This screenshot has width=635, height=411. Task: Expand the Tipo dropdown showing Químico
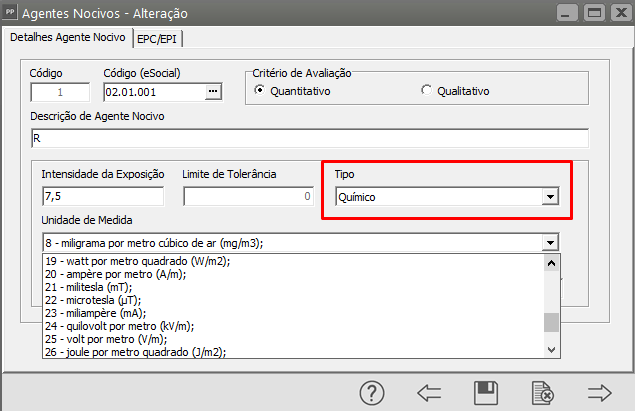(549, 197)
